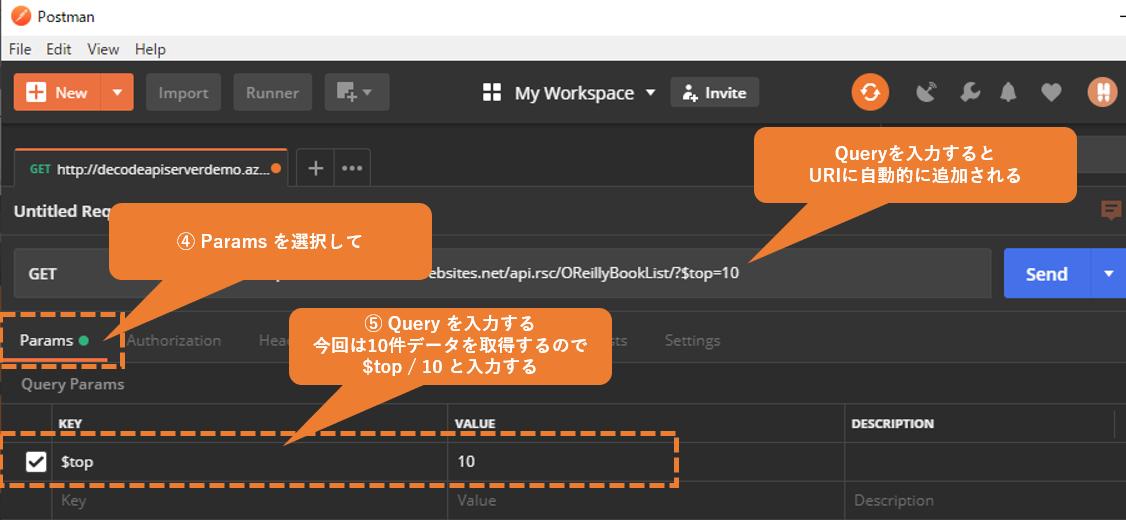This screenshot has width=1126, height=520.
Task: Click the empty Value placeholder field
Action: pyautogui.click(x=646, y=501)
